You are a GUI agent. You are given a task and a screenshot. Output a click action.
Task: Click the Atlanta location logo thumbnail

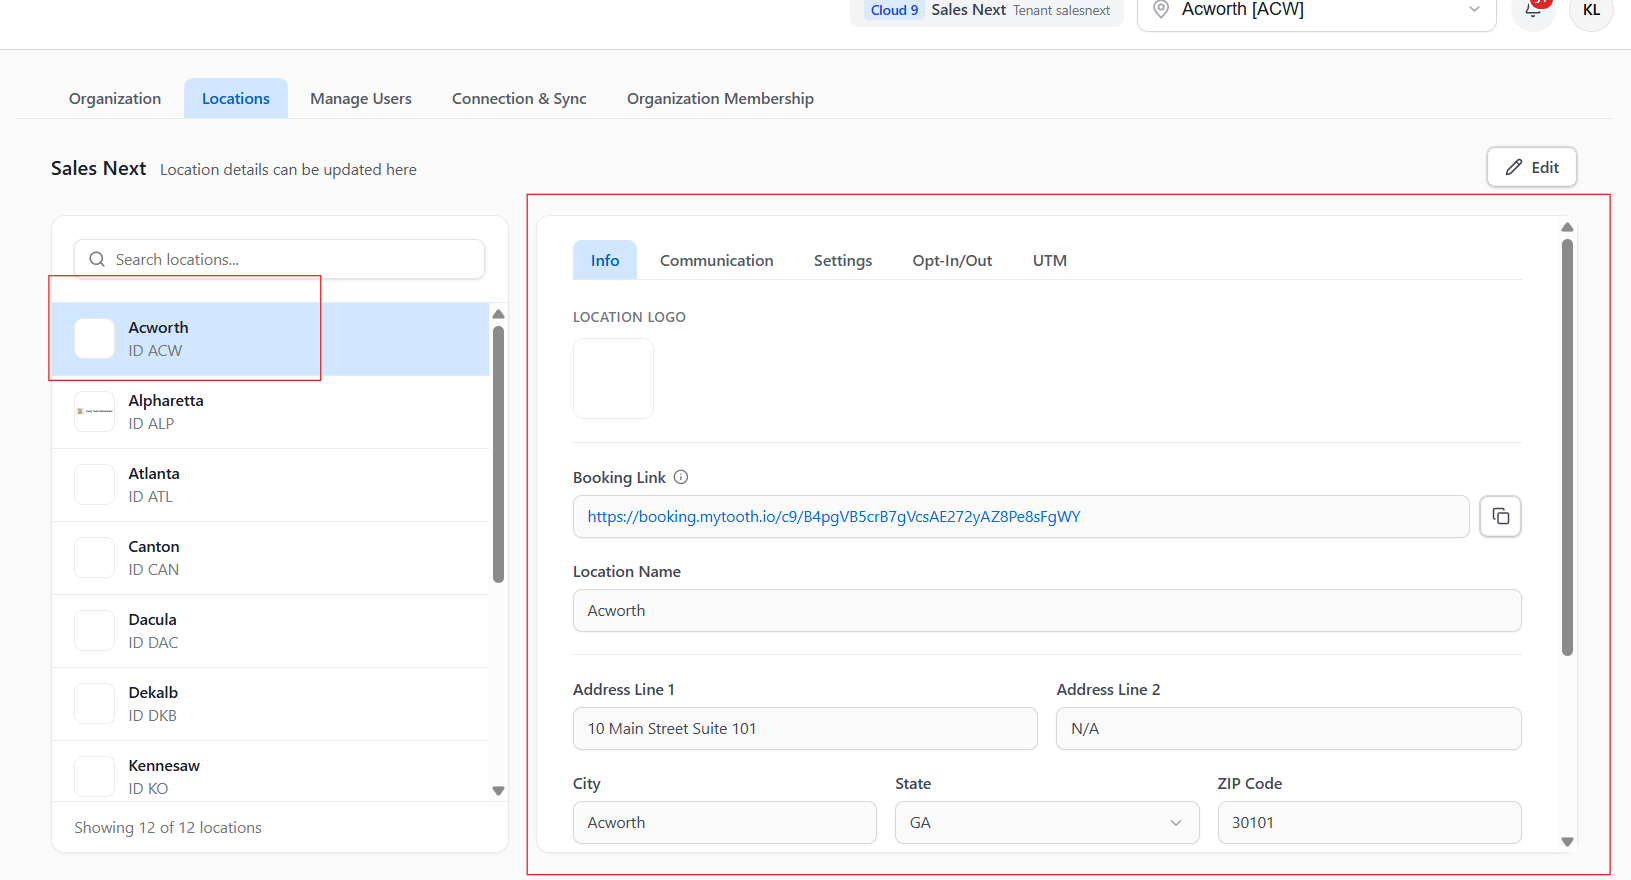coord(95,485)
